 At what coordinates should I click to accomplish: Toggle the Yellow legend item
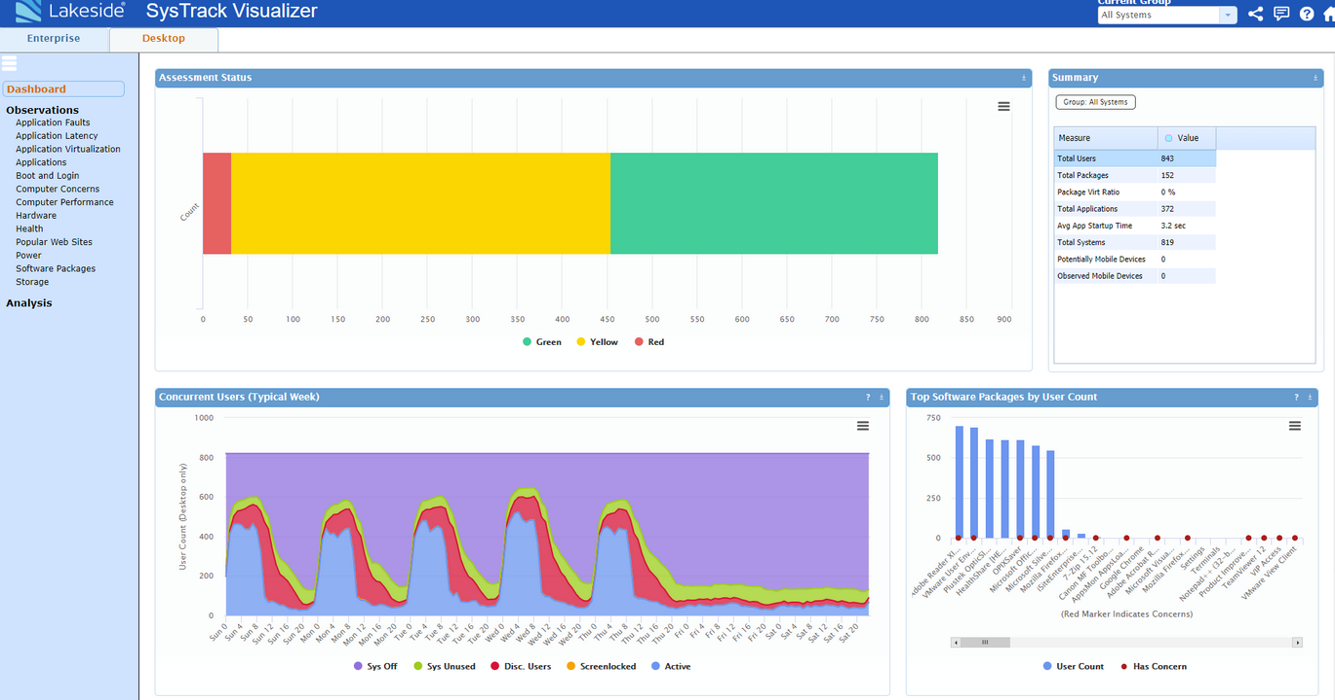597,342
